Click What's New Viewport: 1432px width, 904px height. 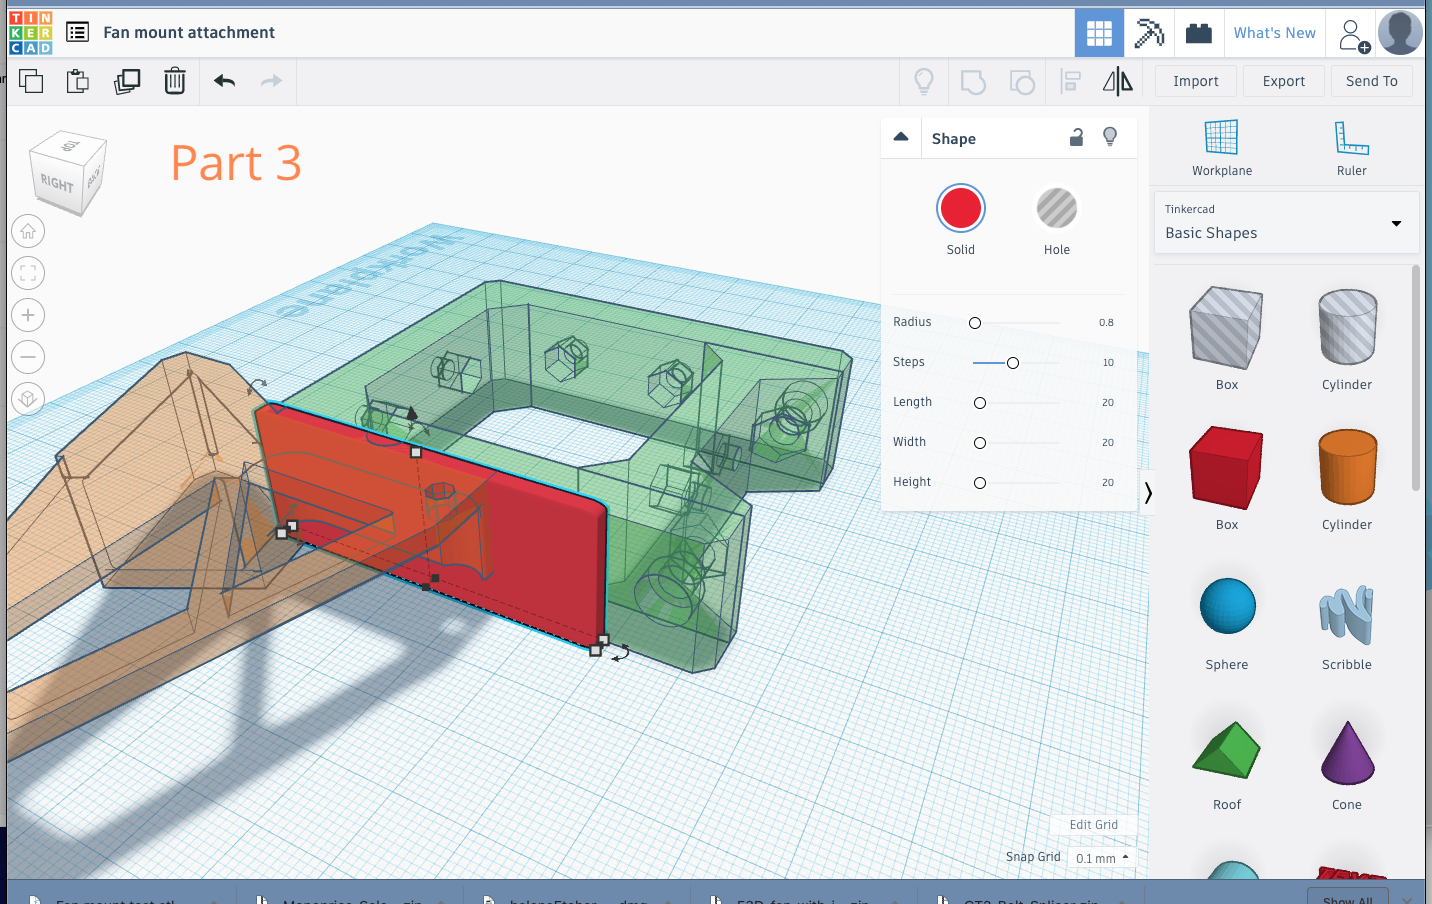coord(1275,33)
